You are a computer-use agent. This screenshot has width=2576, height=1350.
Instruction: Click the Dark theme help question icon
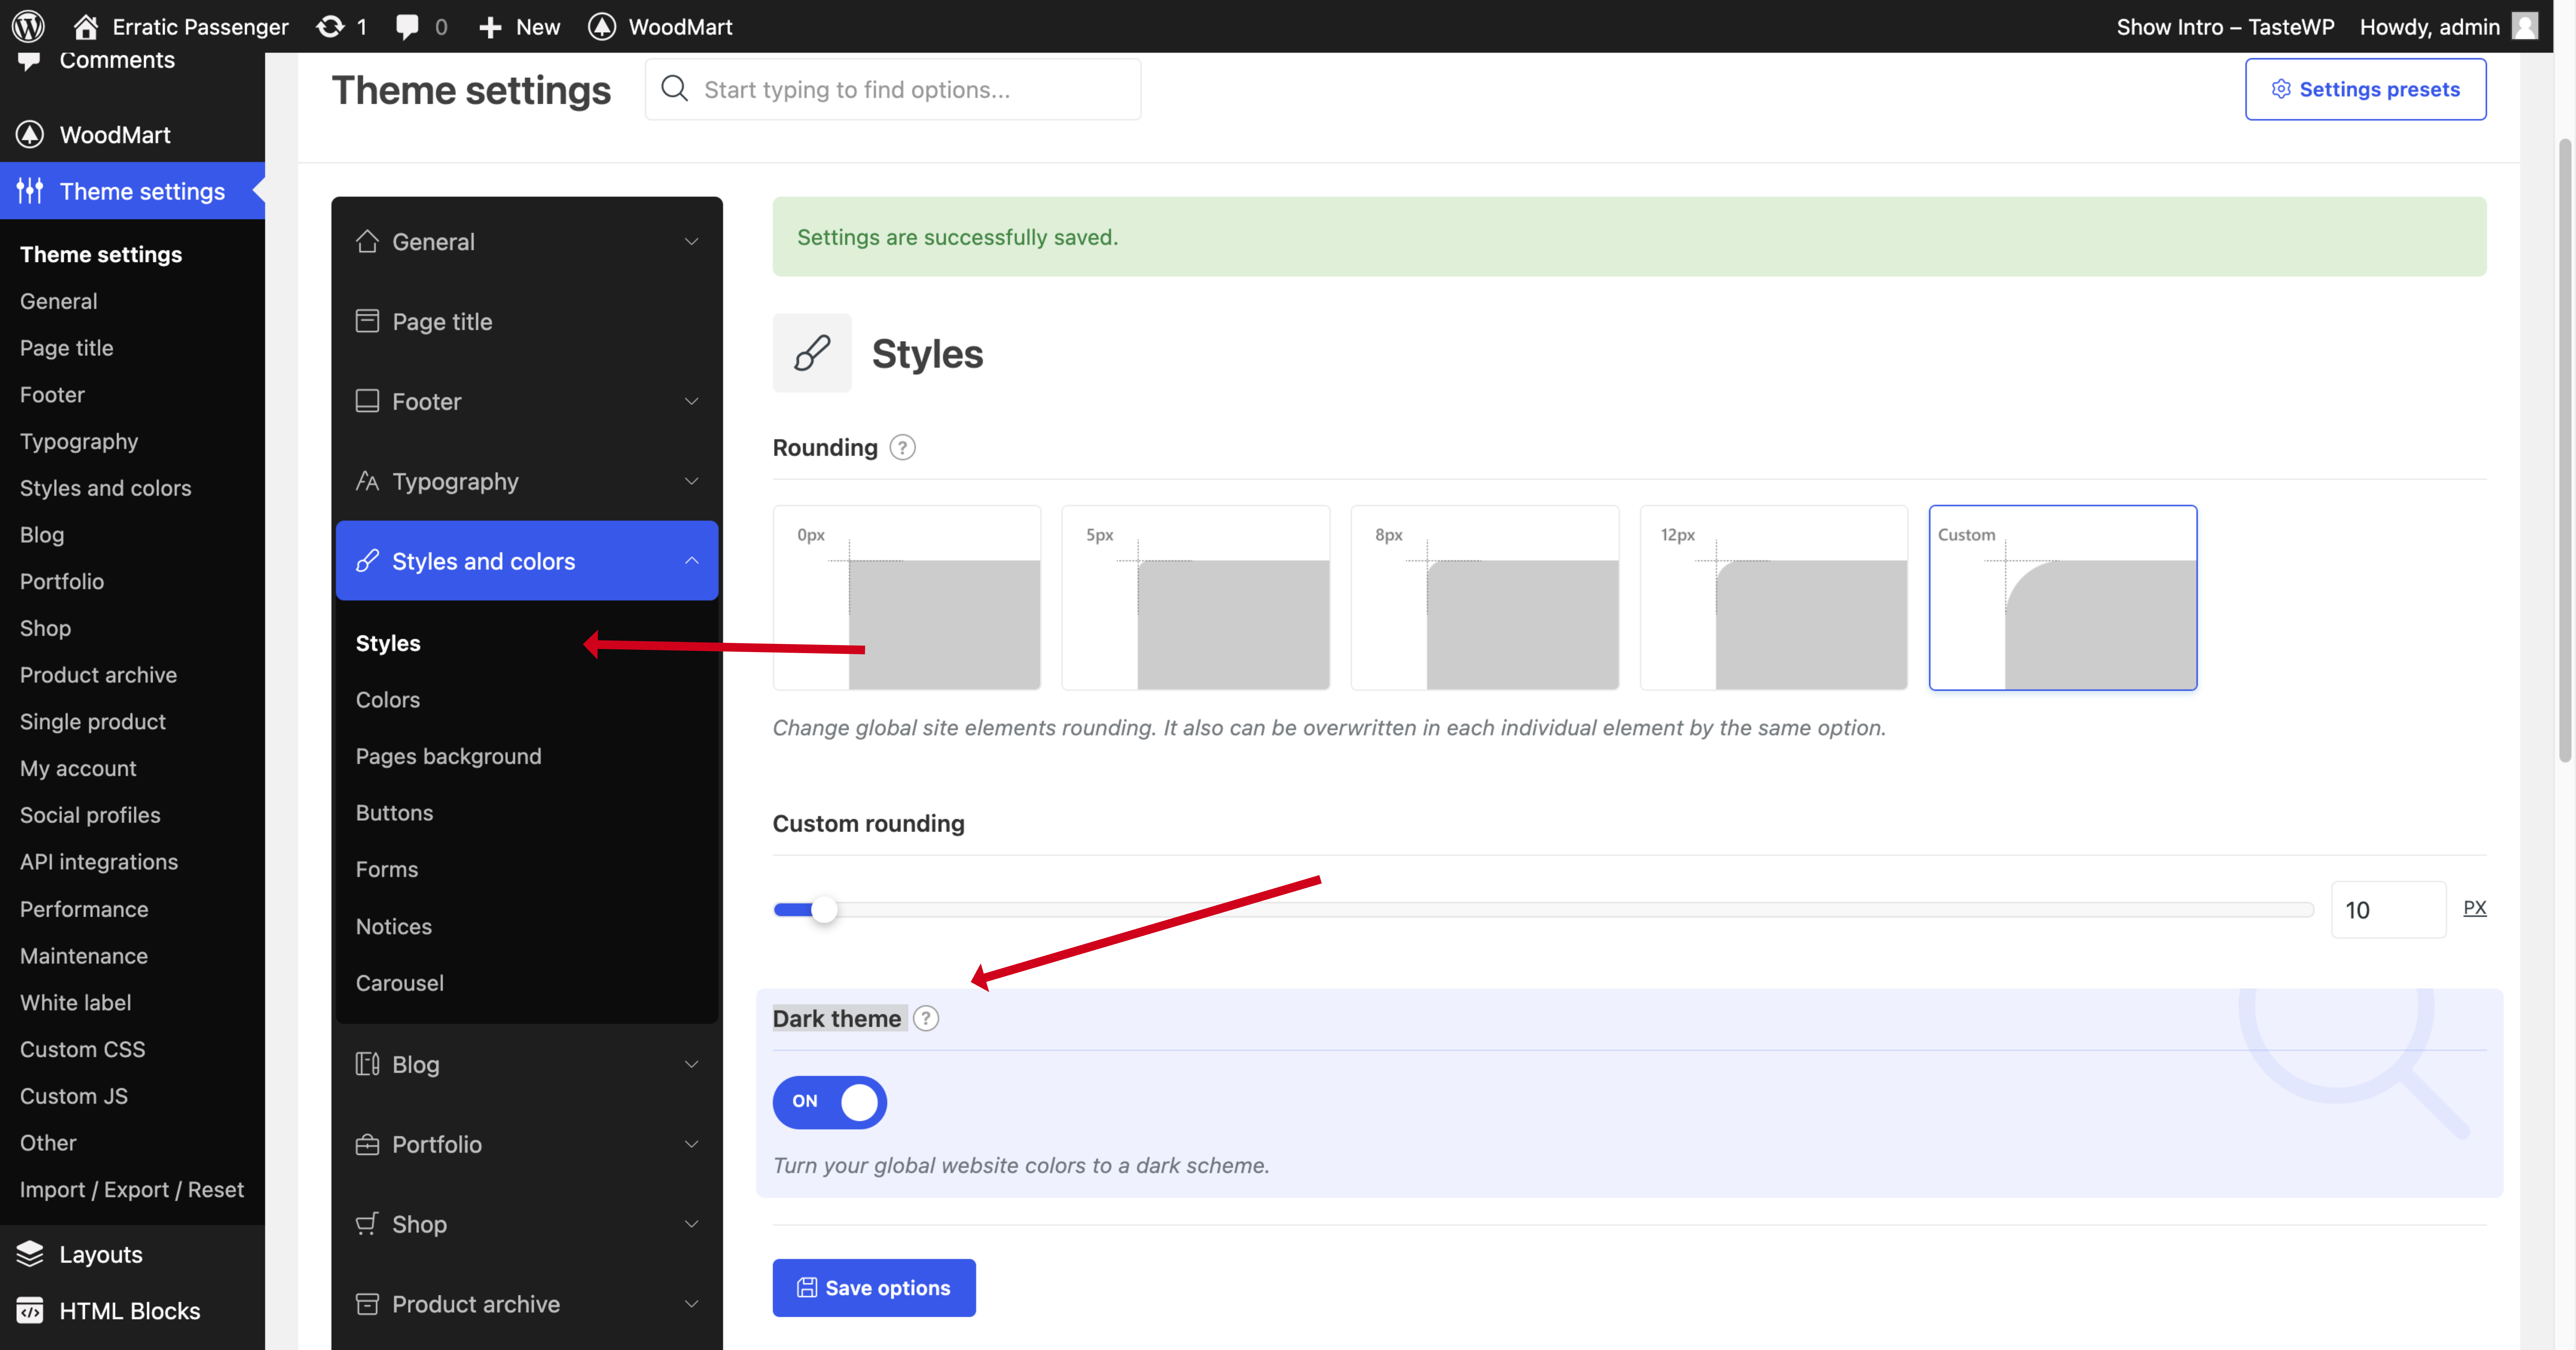926,1018
